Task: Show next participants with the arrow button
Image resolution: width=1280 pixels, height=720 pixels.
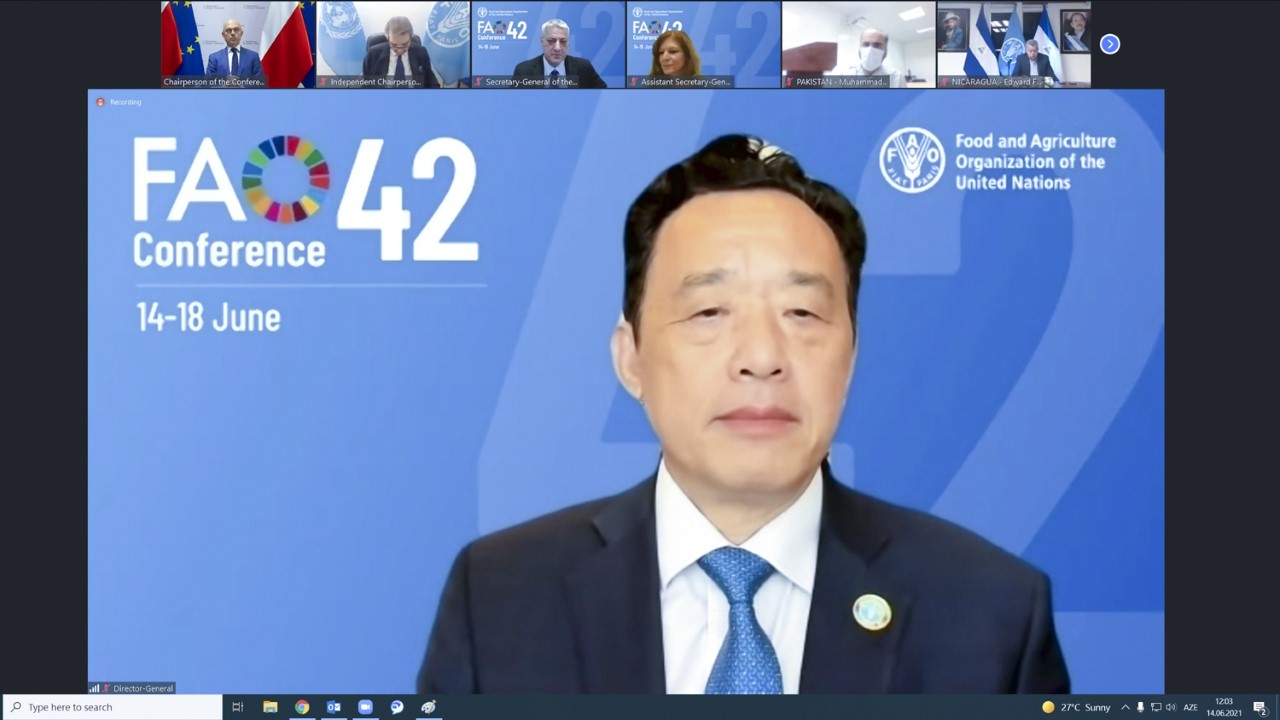Action: tap(1109, 44)
